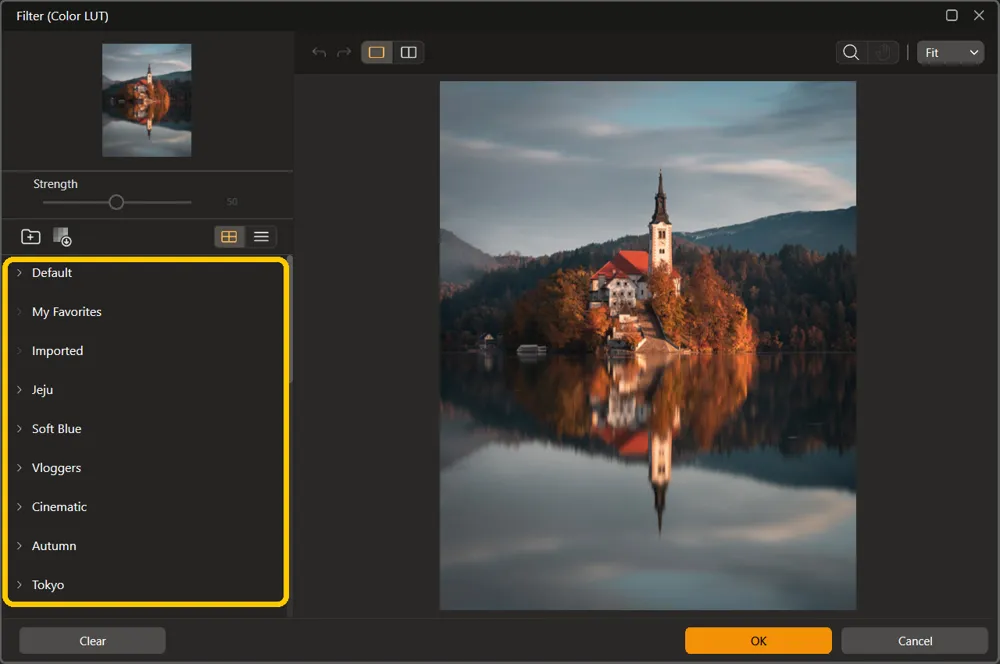Switch to split compare view
The image size is (1000, 664).
408,52
